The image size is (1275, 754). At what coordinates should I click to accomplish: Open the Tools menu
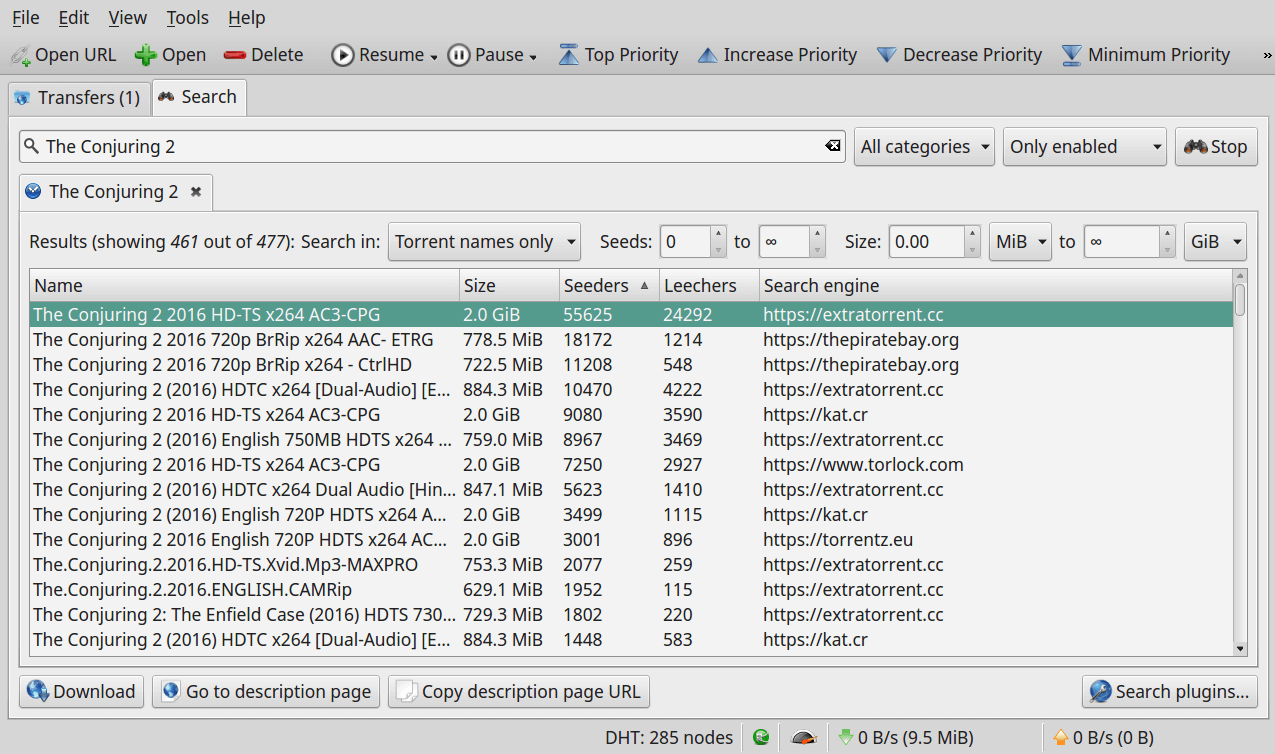point(187,18)
